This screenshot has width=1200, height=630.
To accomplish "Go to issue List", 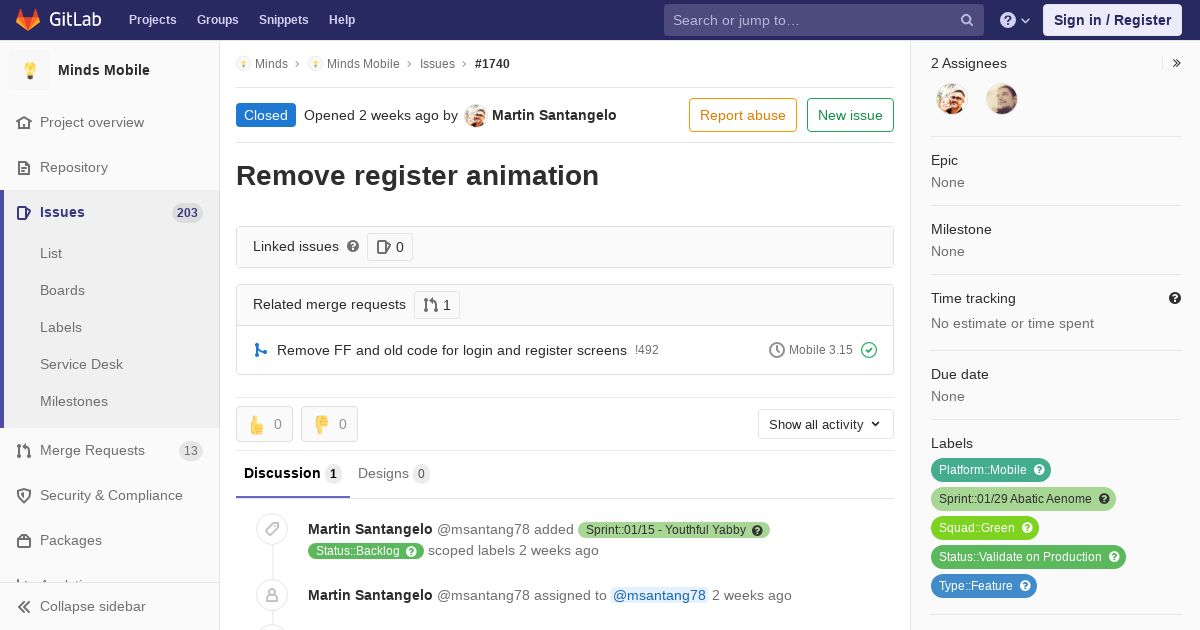I will tap(51, 253).
